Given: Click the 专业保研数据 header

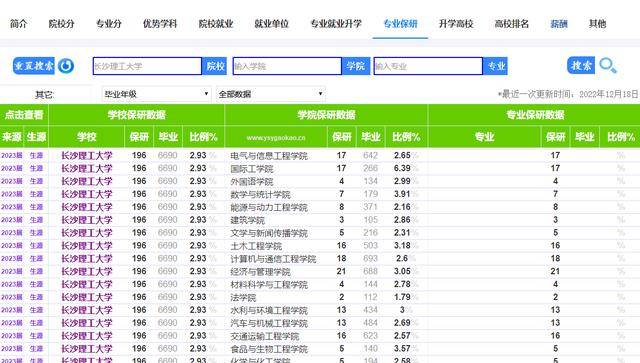Looking at the screenshot, I should (x=535, y=115).
